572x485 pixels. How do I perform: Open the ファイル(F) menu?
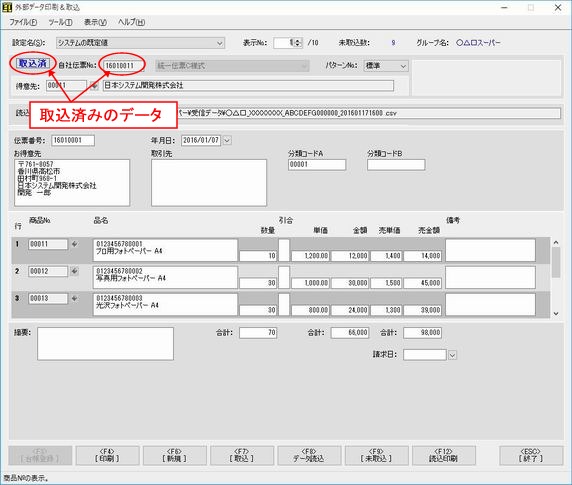pyautogui.click(x=23, y=22)
